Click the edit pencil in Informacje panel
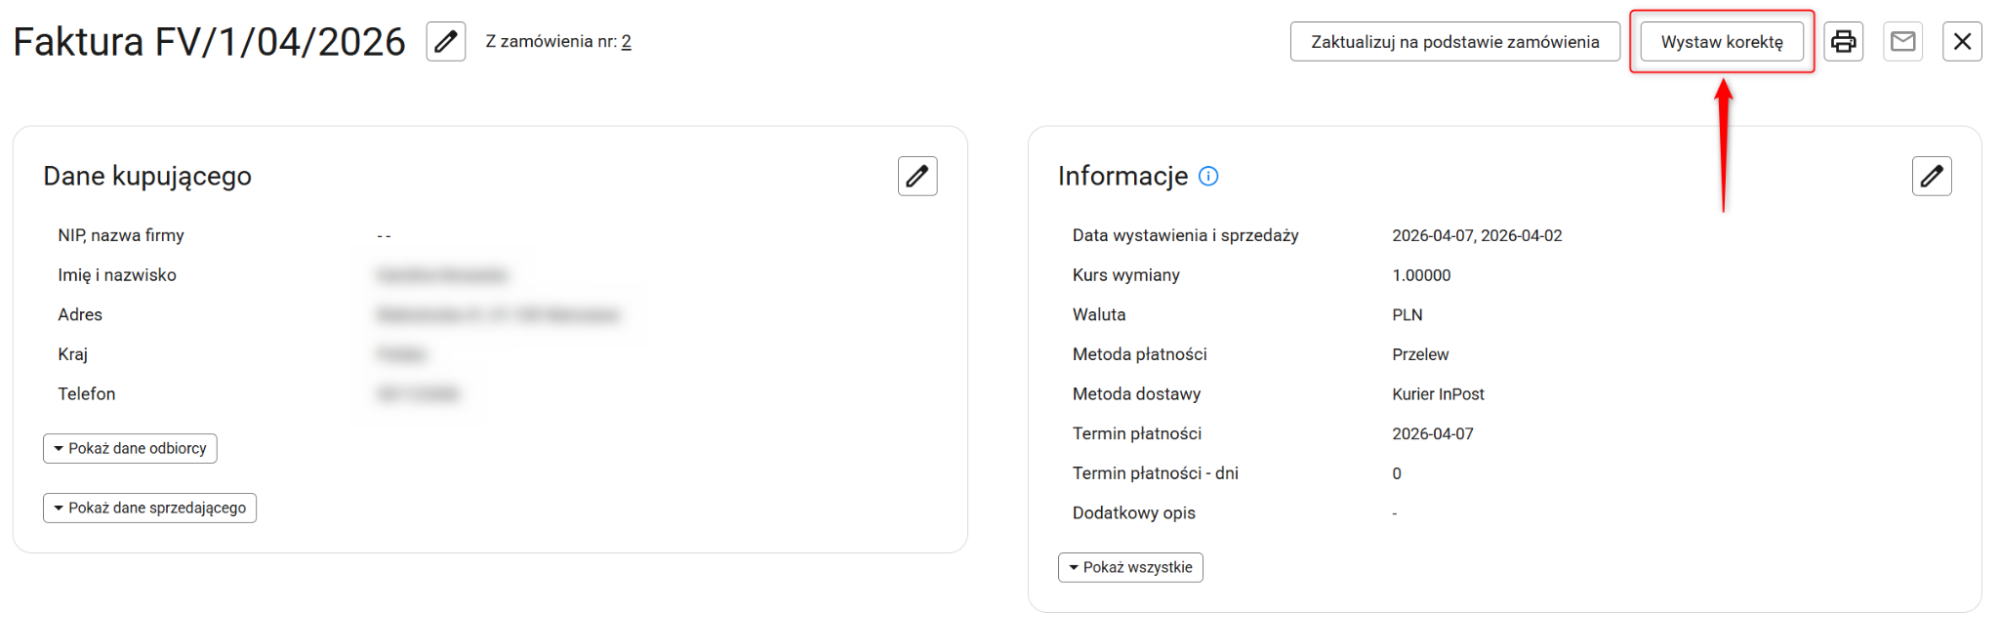The height and width of the screenshot is (633, 1999). coord(1931,176)
